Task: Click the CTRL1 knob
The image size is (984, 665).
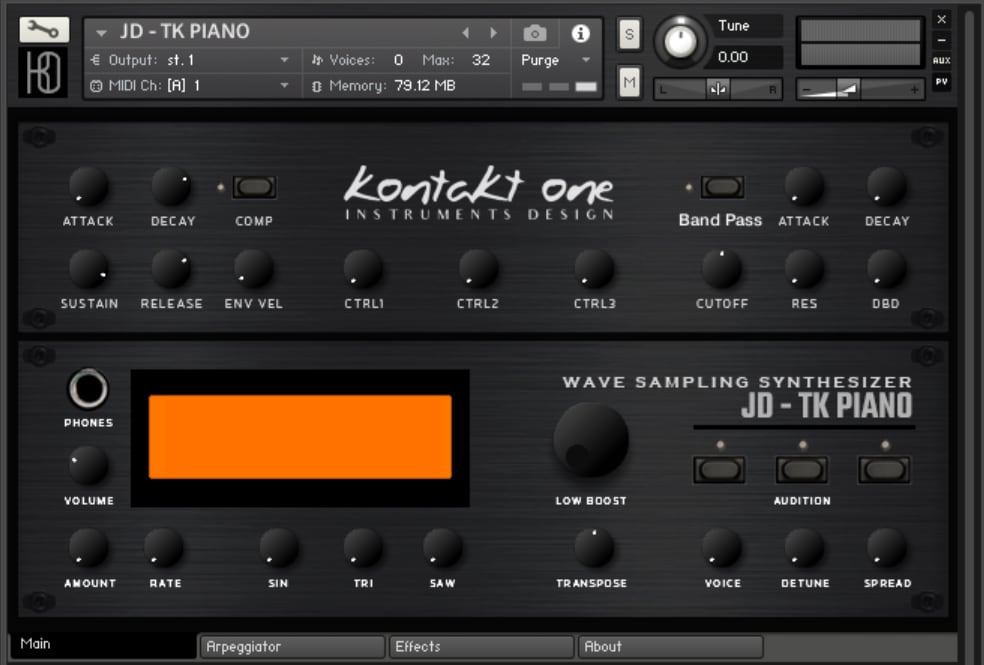Action: (363, 269)
